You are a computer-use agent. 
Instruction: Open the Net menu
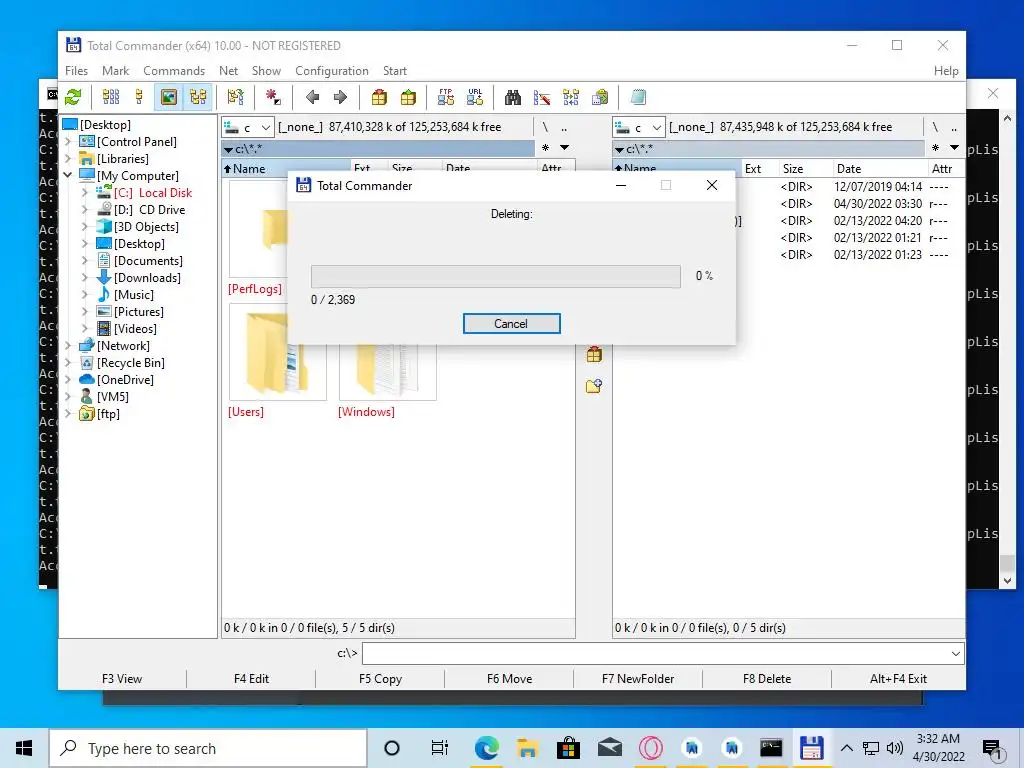click(229, 71)
